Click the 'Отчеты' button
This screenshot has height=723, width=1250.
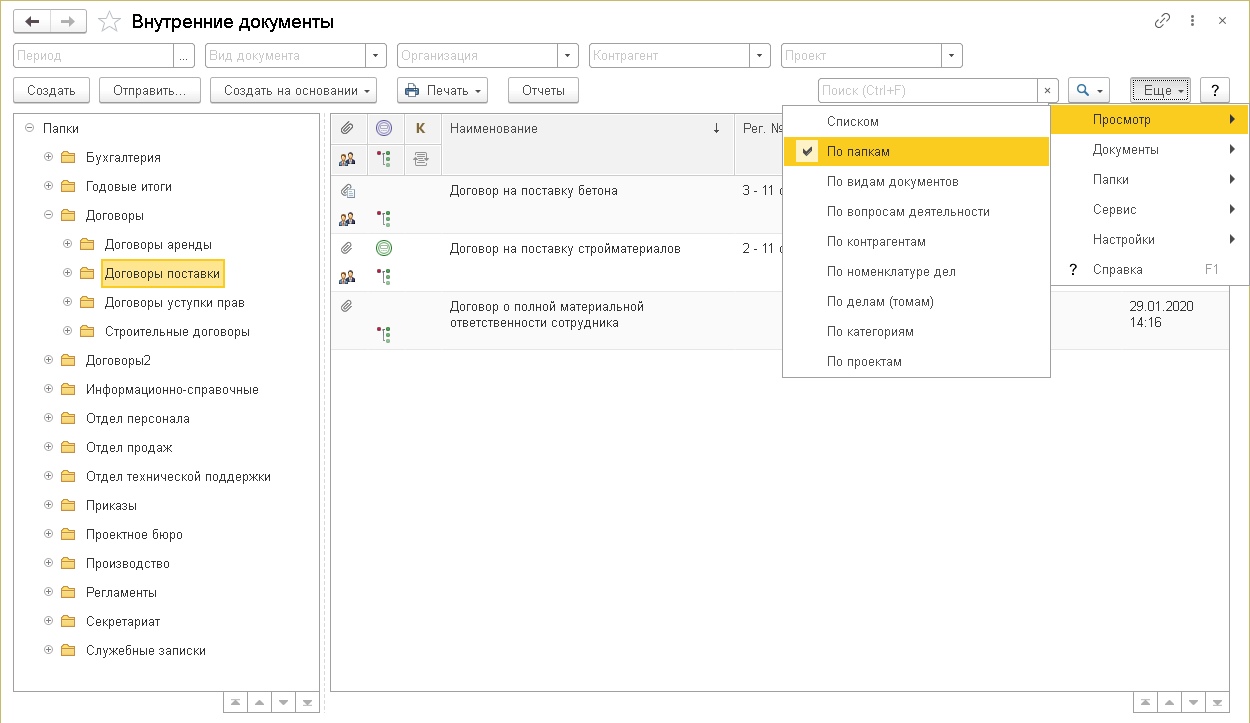click(543, 90)
